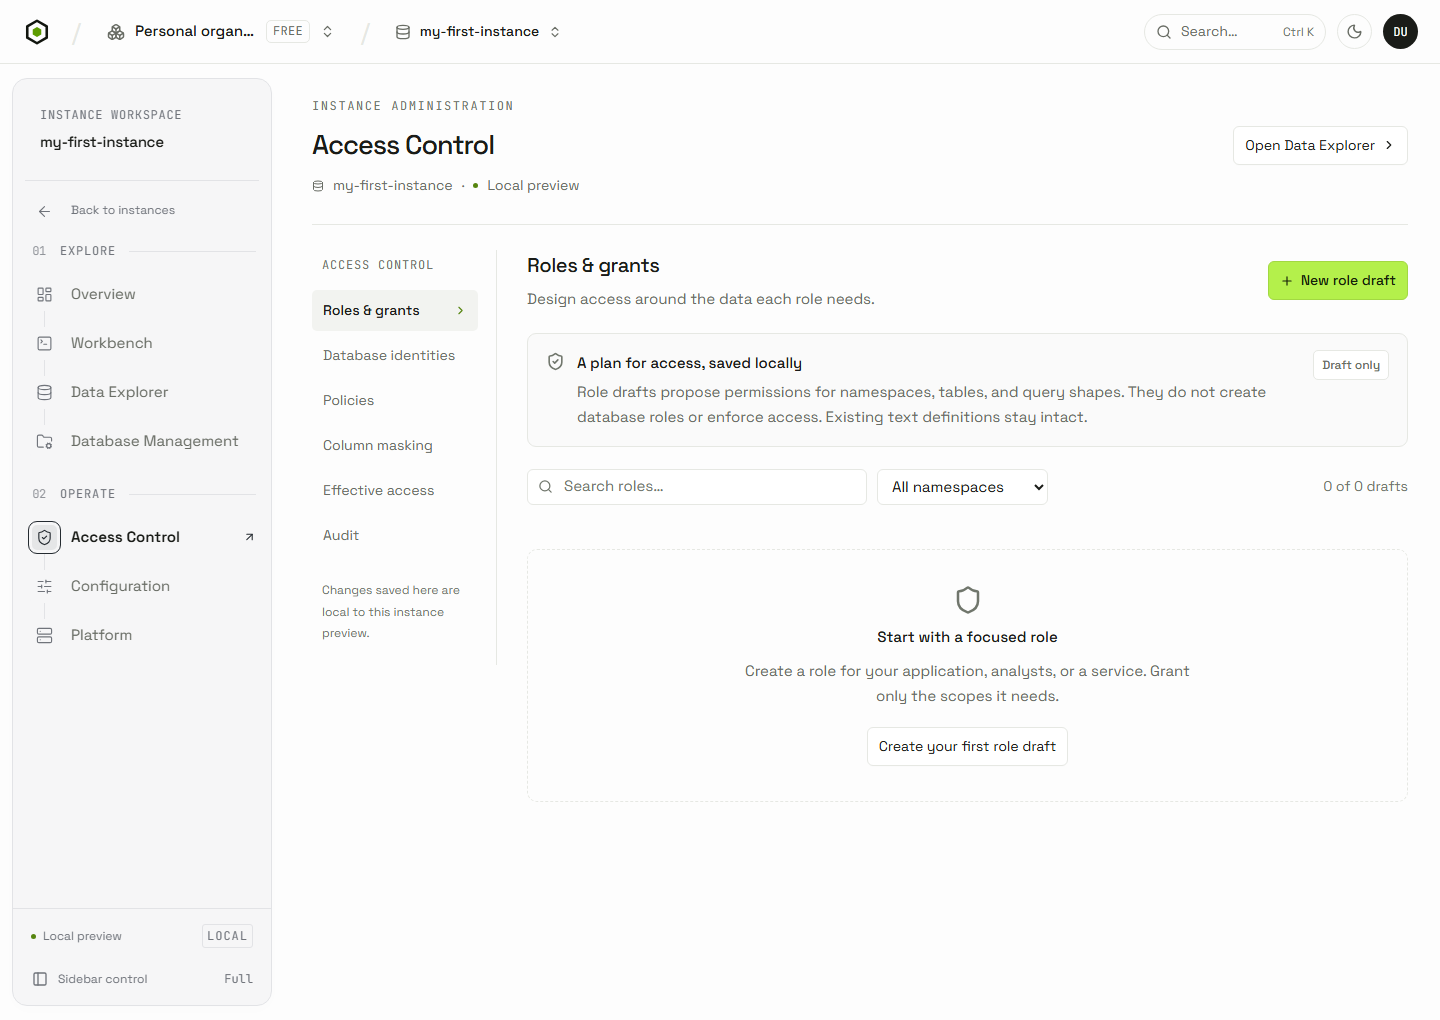The width and height of the screenshot is (1440, 1020).
Task: Click the magnifier icon in the roles search
Action: click(546, 487)
